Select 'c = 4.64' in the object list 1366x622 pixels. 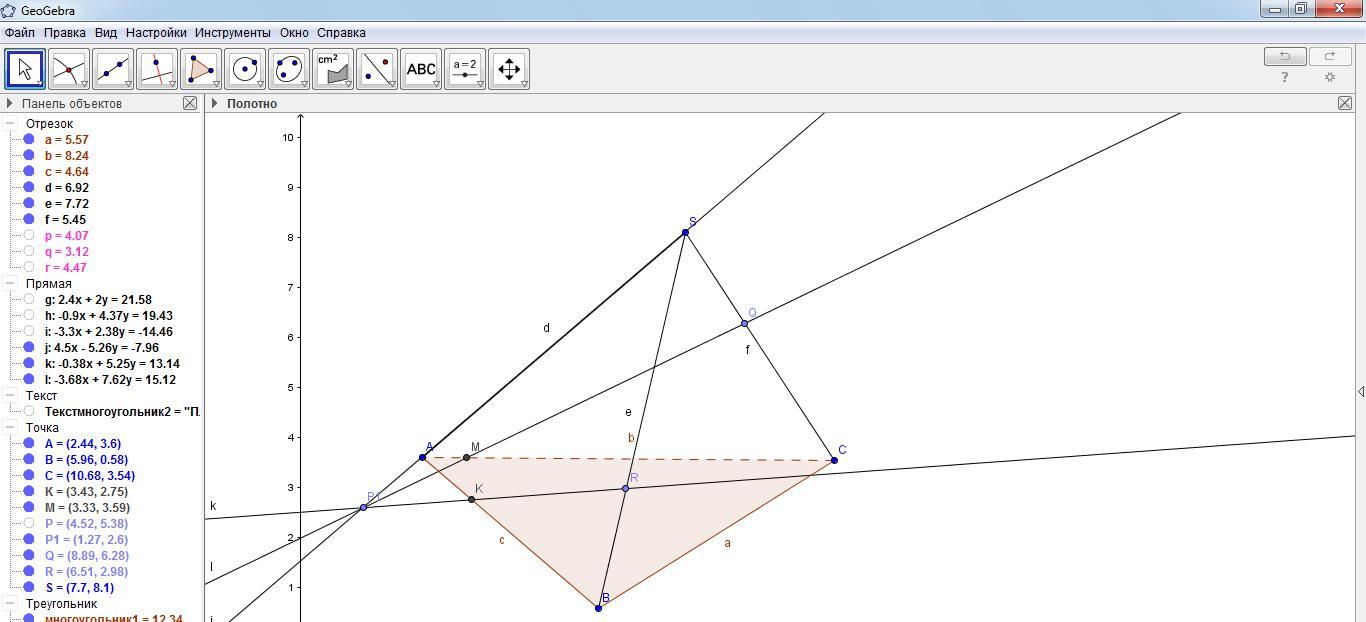pyautogui.click(x=67, y=172)
